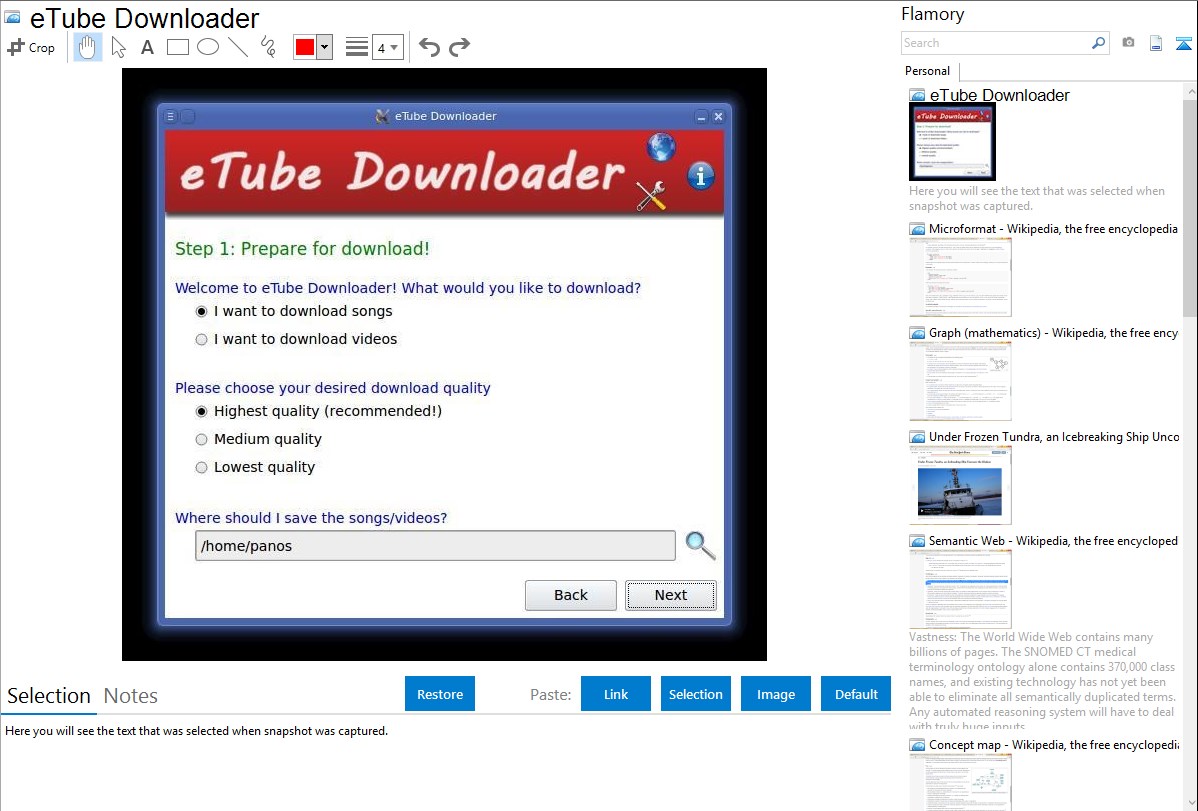Image resolution: width=1198 pixels, height=811 pixels.
Task: Choose Medium quality option
Action: click(259, 440)
